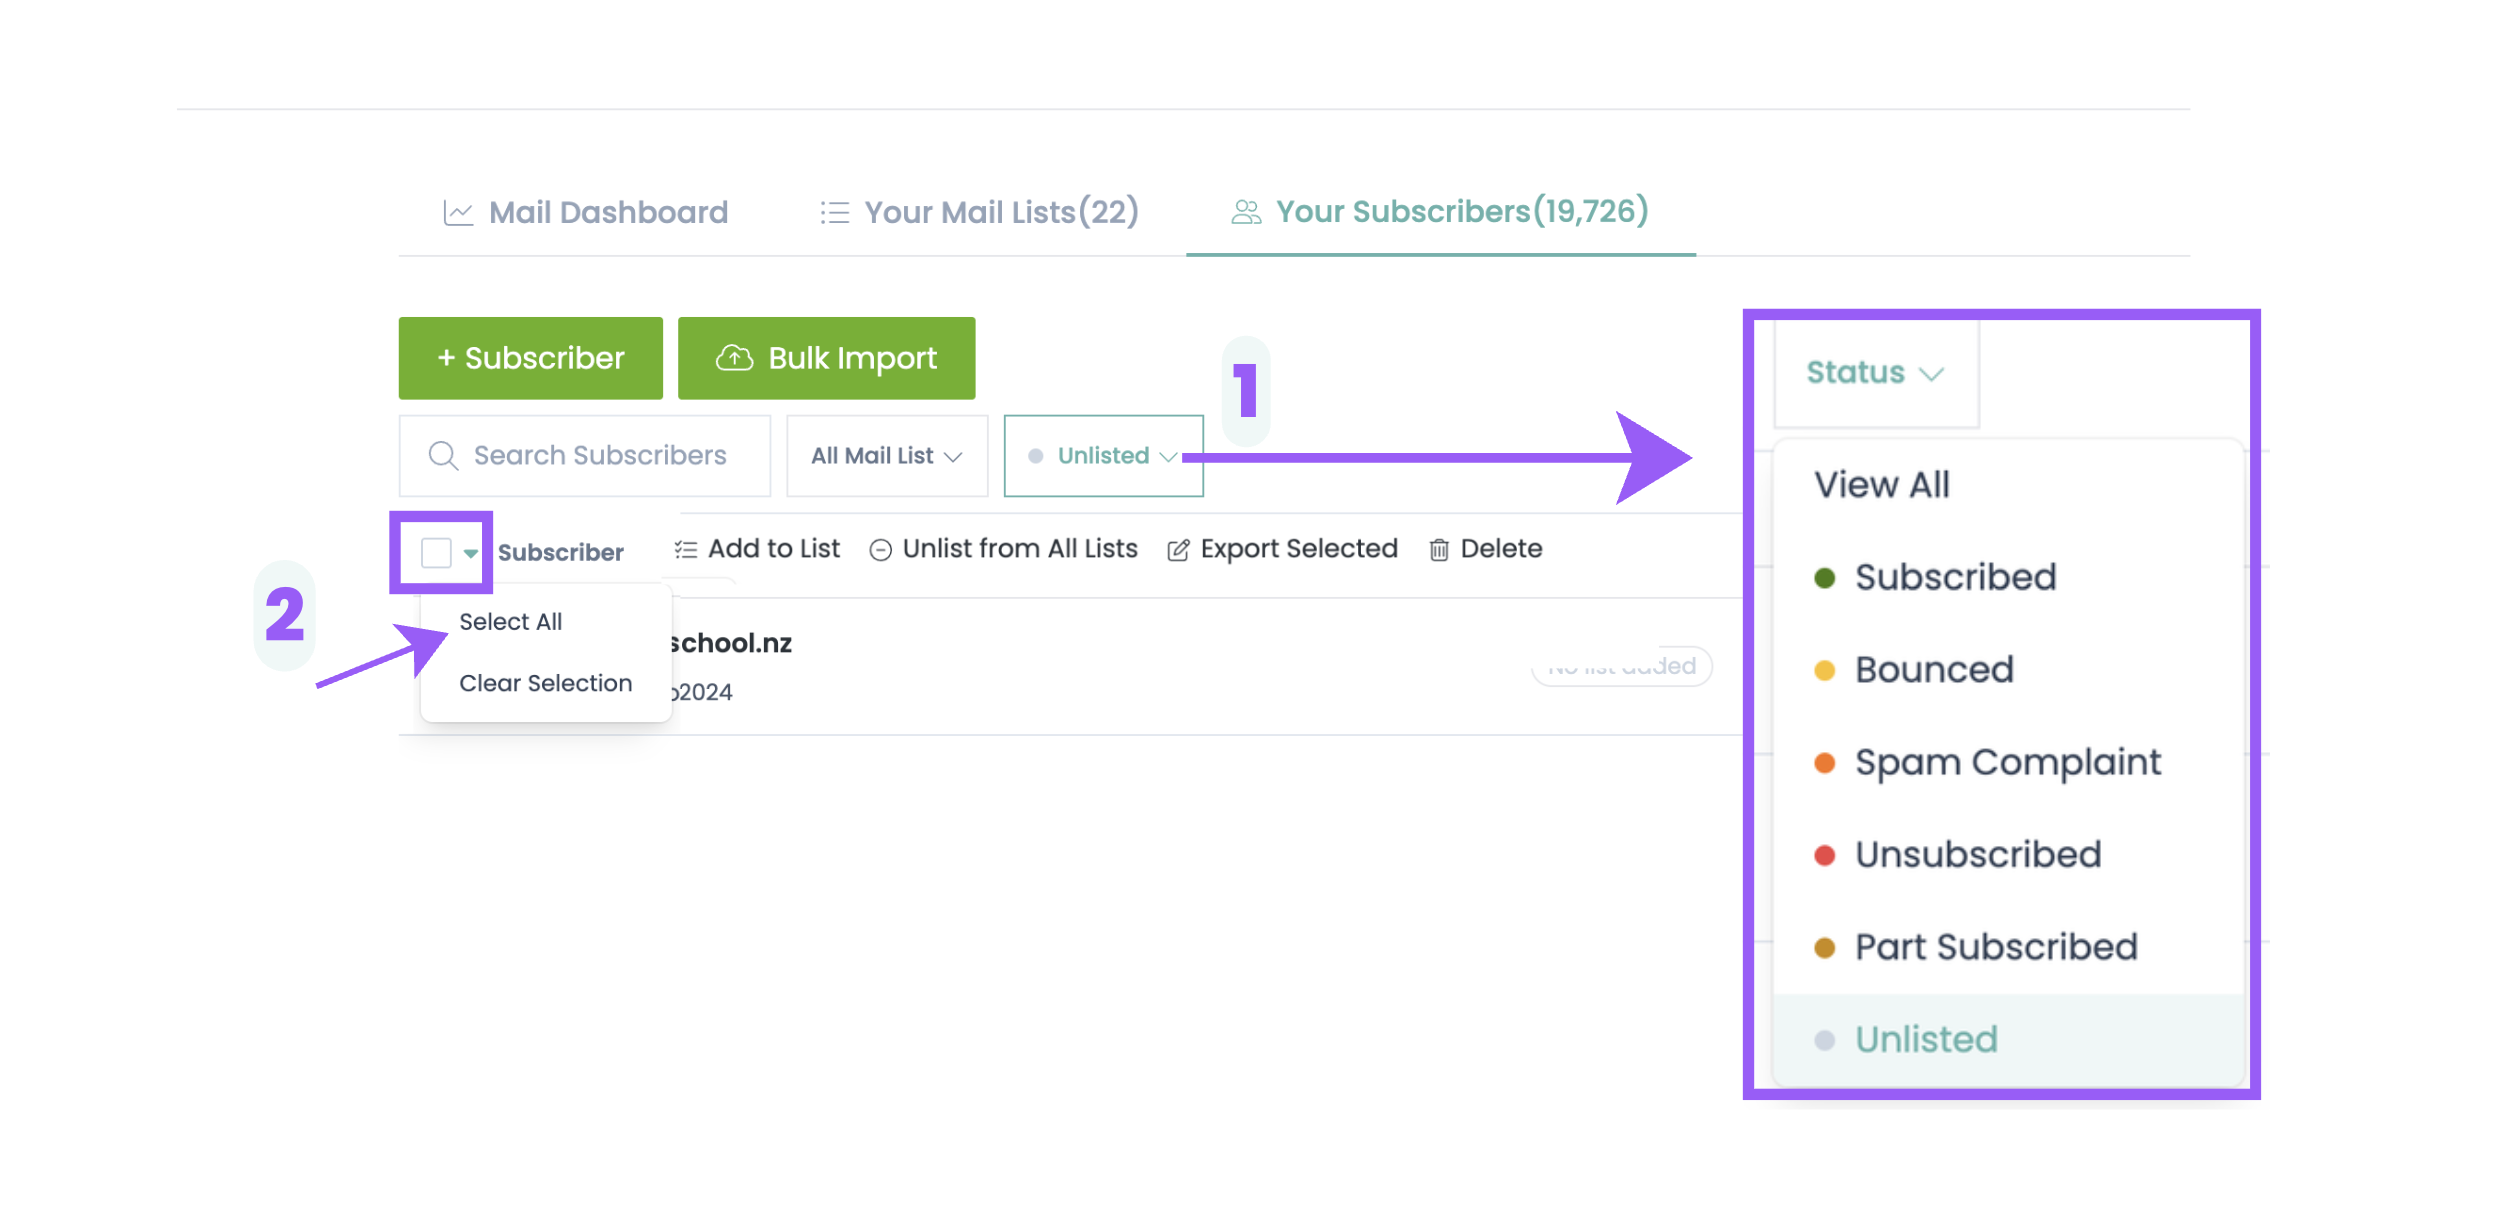Open the All Mail List dropdown
The width and height of the screenshot is (2518, 1208).
(886, 456)
